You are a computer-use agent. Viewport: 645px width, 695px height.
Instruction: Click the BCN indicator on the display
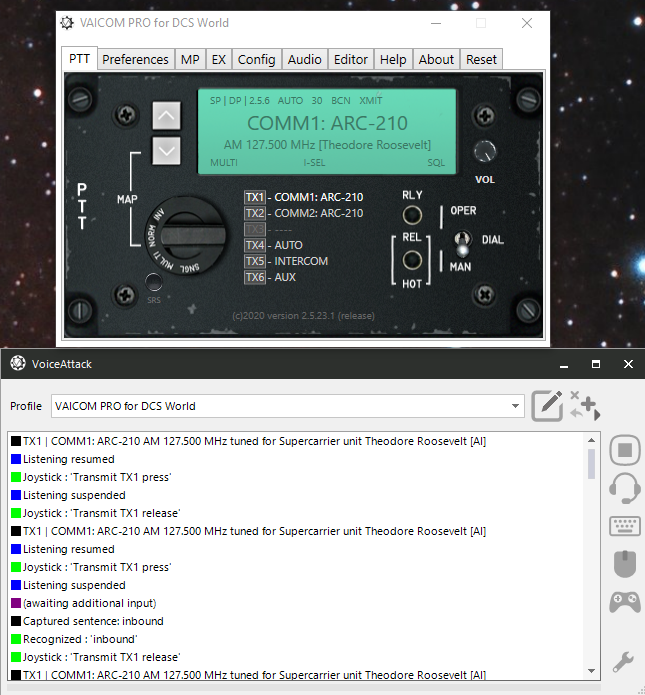pos(341,101)
